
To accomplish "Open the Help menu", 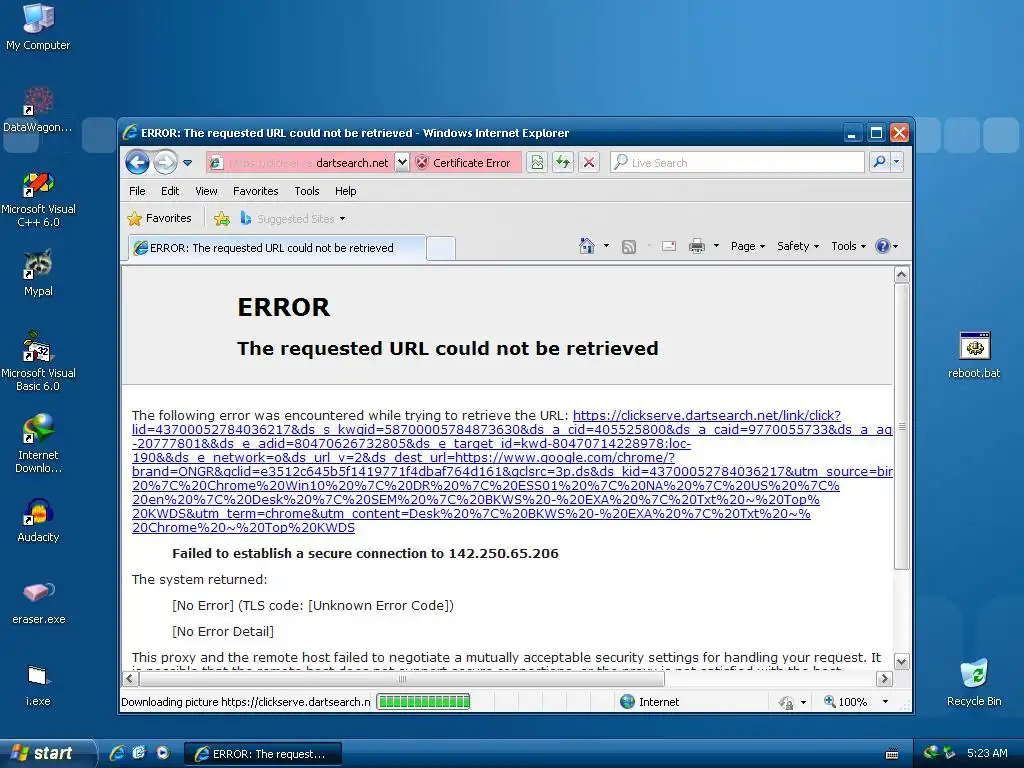I will point(345,191).
